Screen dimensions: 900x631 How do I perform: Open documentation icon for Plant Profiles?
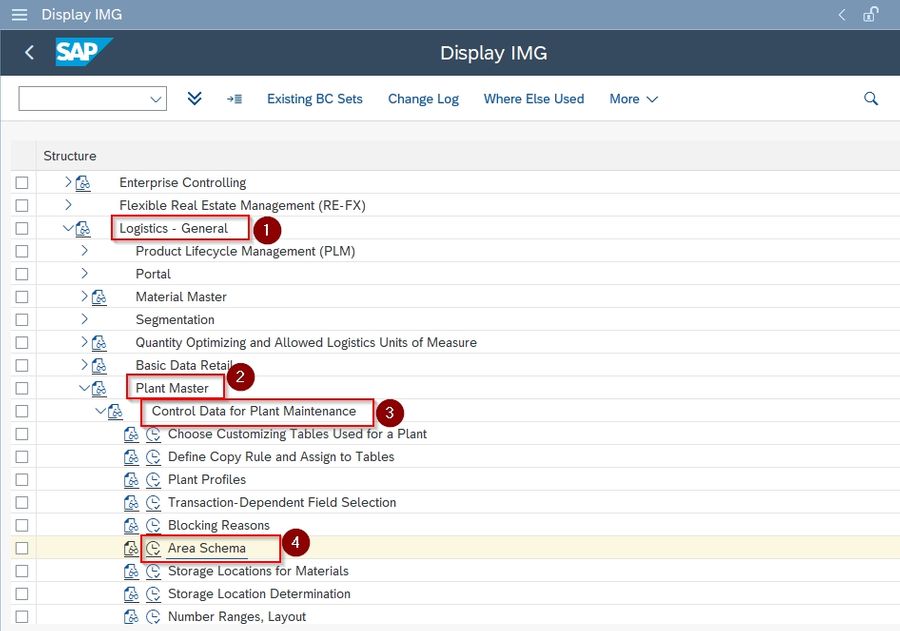(131, 480)
